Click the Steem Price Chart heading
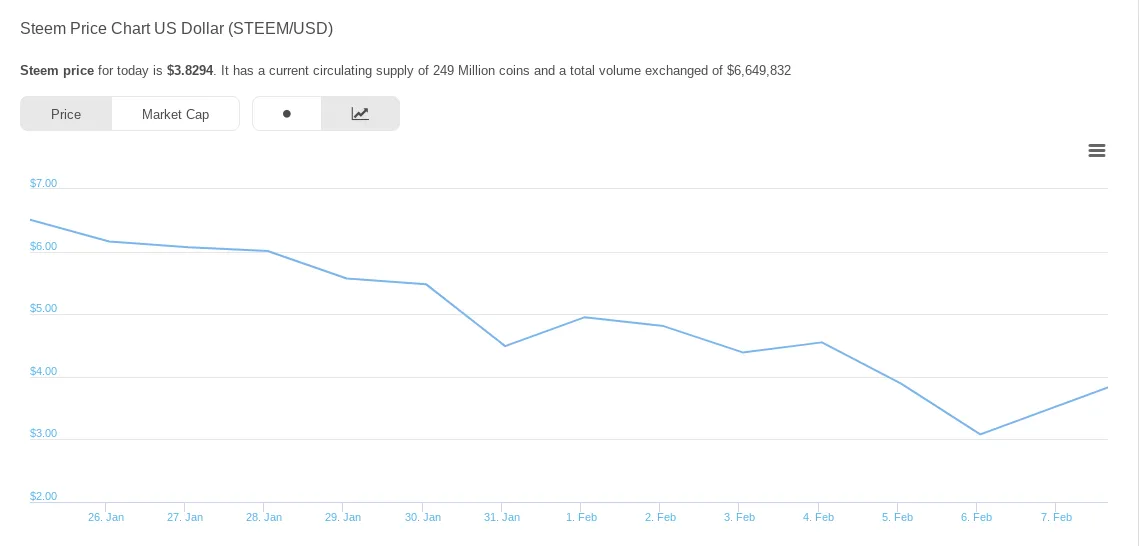The width and height of the screenshot is (1139, 546). pos(177,29)
